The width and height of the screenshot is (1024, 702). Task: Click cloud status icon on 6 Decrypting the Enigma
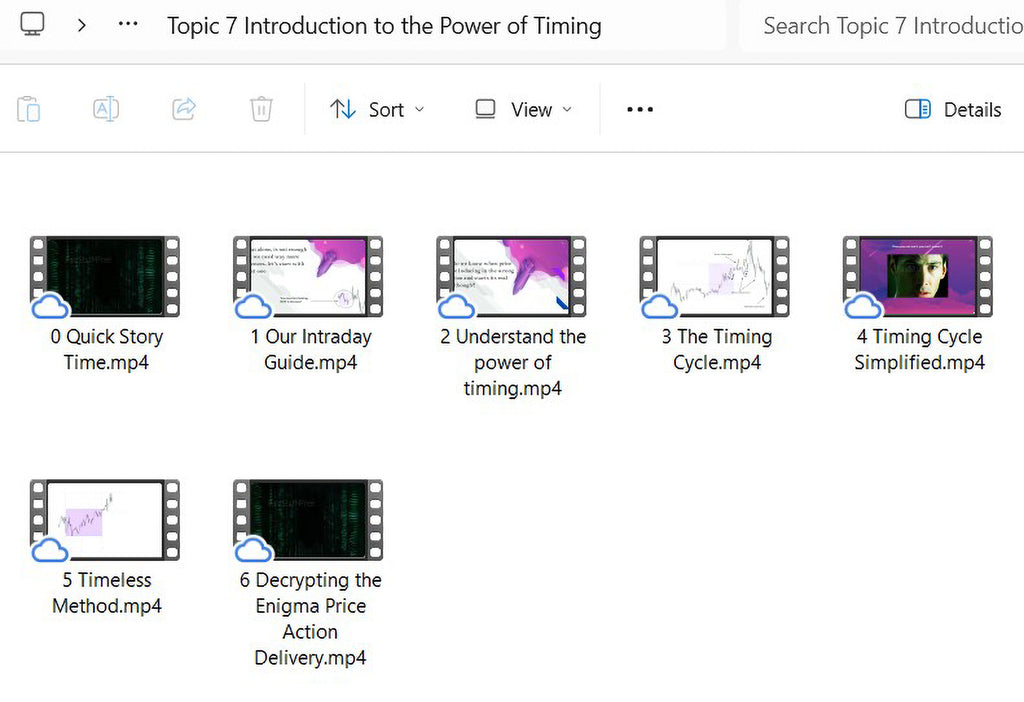253,549
